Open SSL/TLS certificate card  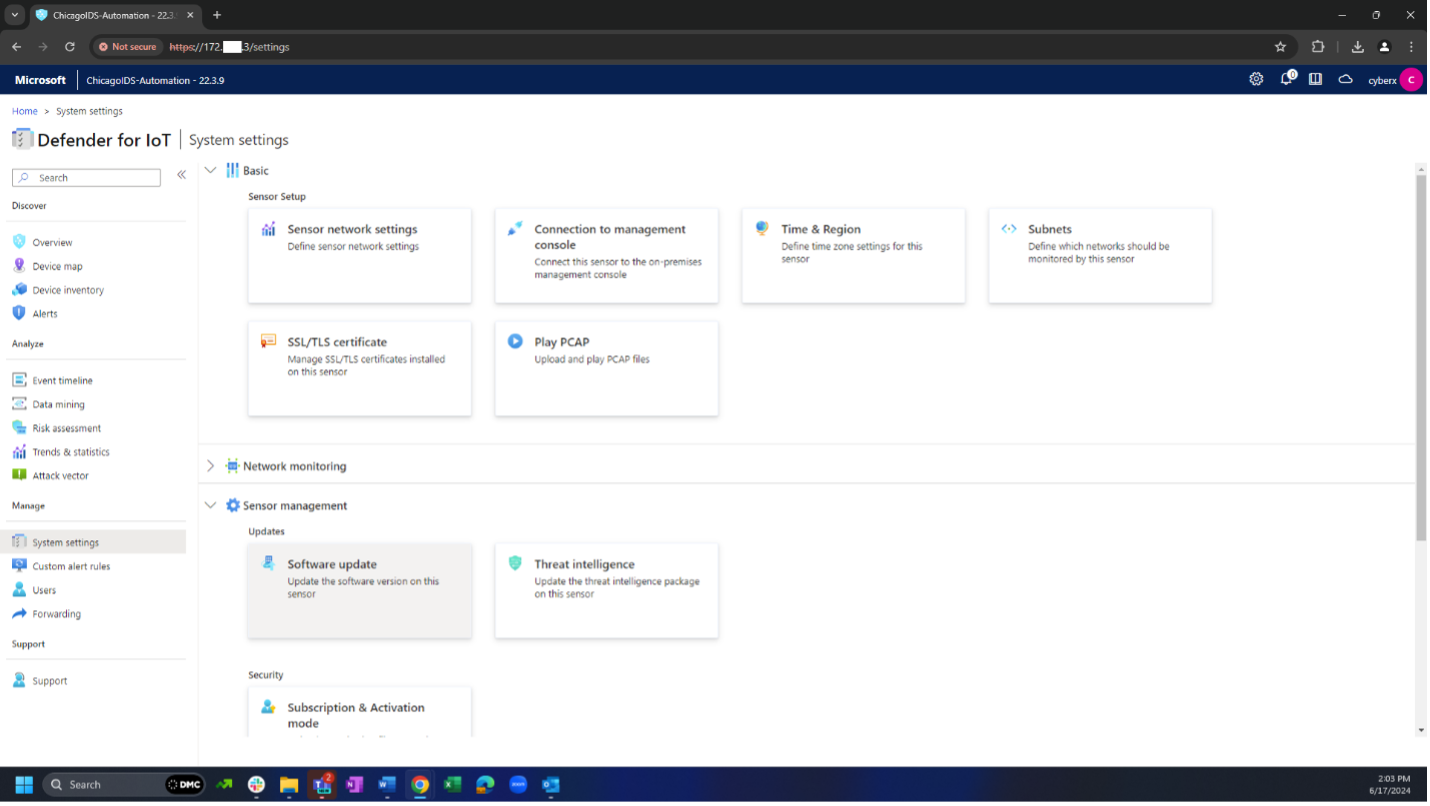click(360, 368)
